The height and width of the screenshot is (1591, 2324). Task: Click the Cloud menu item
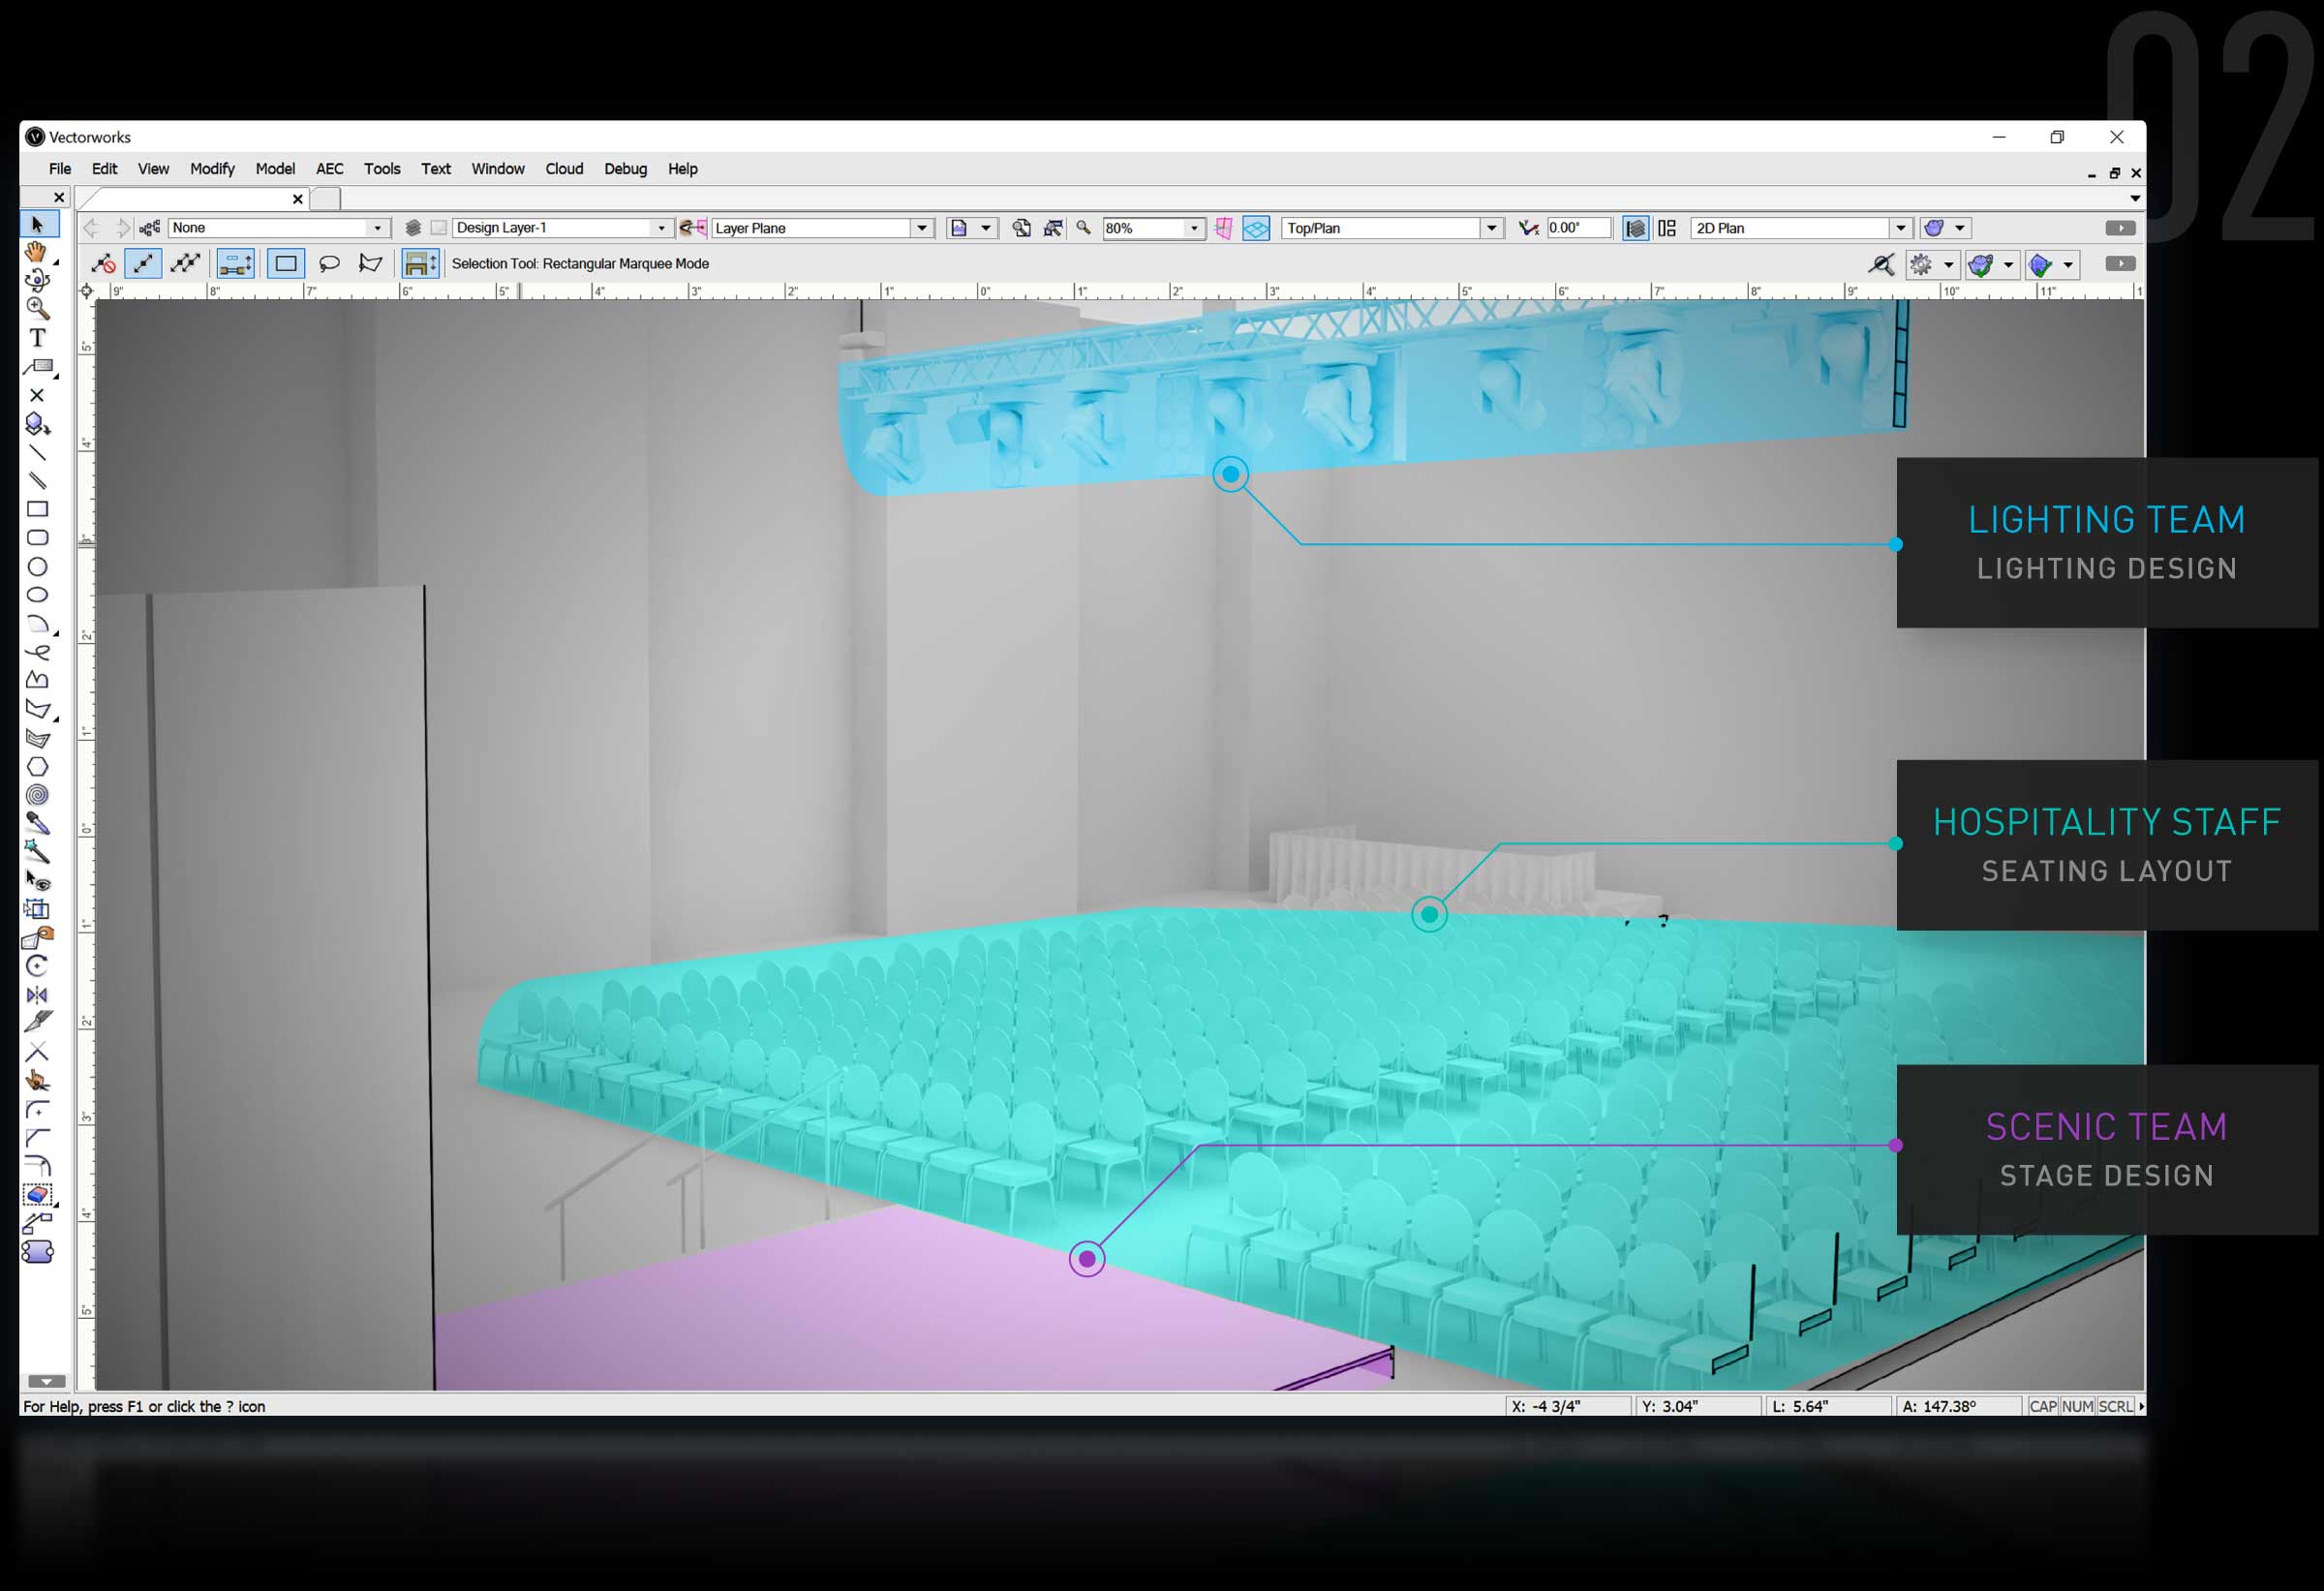pyautogui.click(x=566, y=169)
